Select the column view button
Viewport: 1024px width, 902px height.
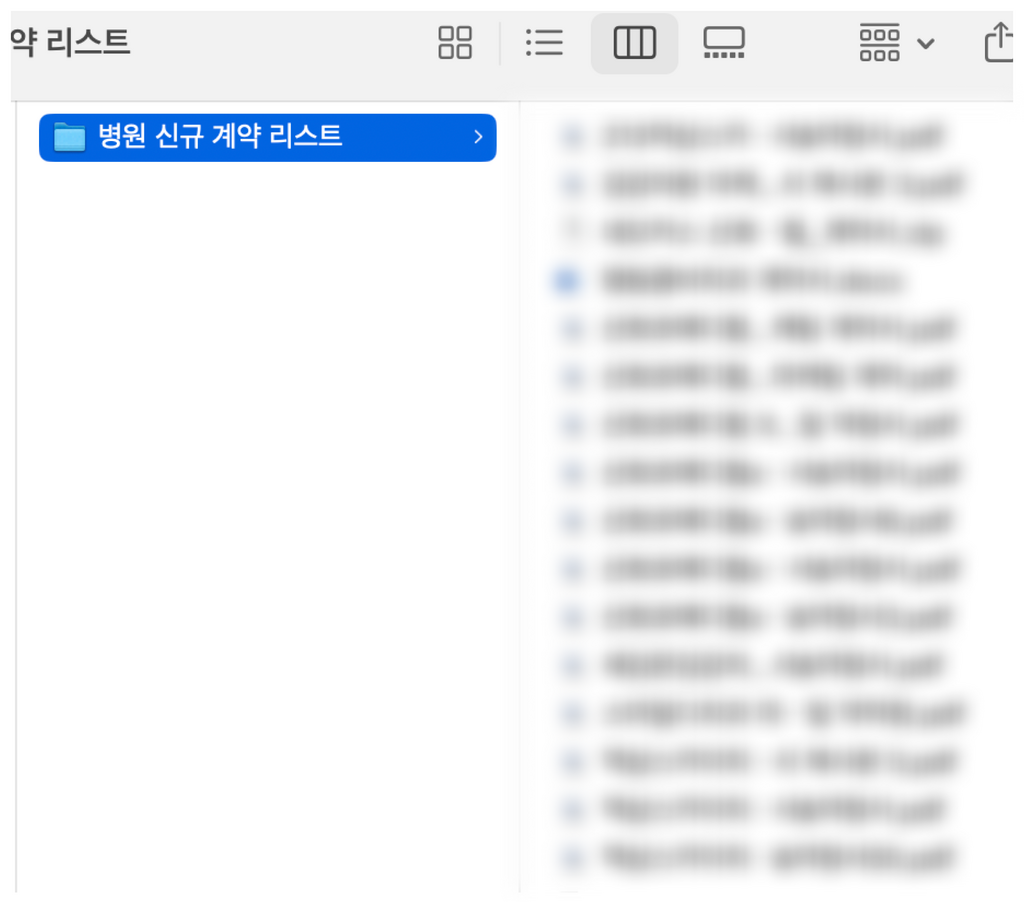[x=634, y=43]
